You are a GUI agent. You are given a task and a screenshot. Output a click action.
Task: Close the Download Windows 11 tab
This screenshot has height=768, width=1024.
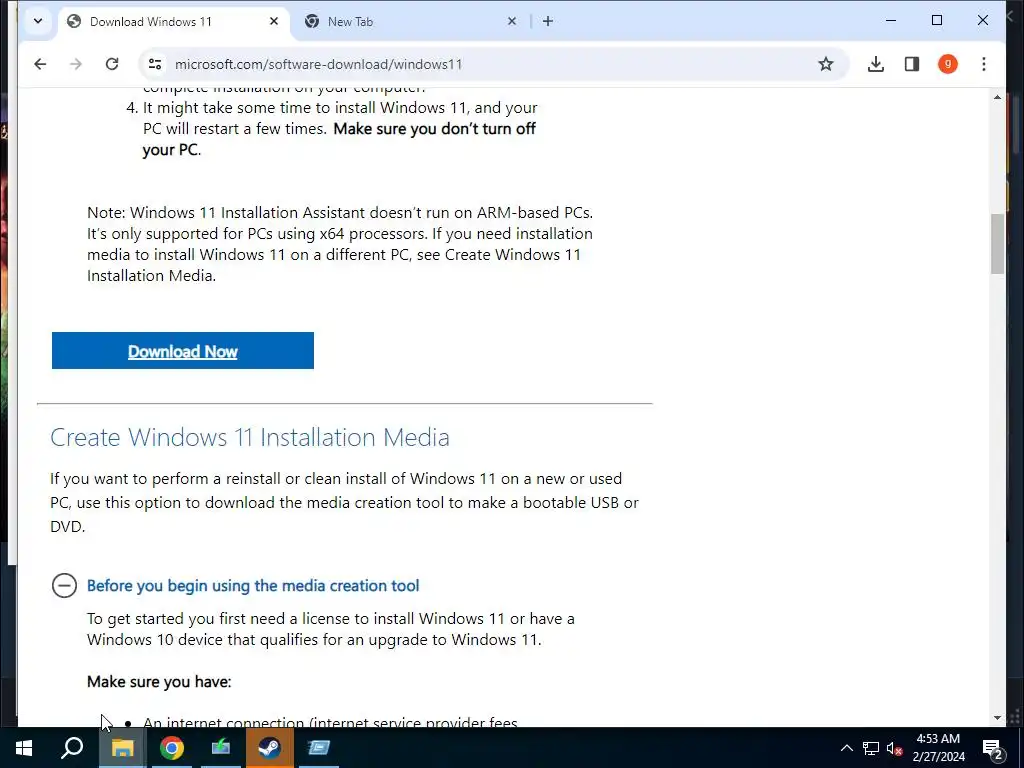click(x=274, y=22)
